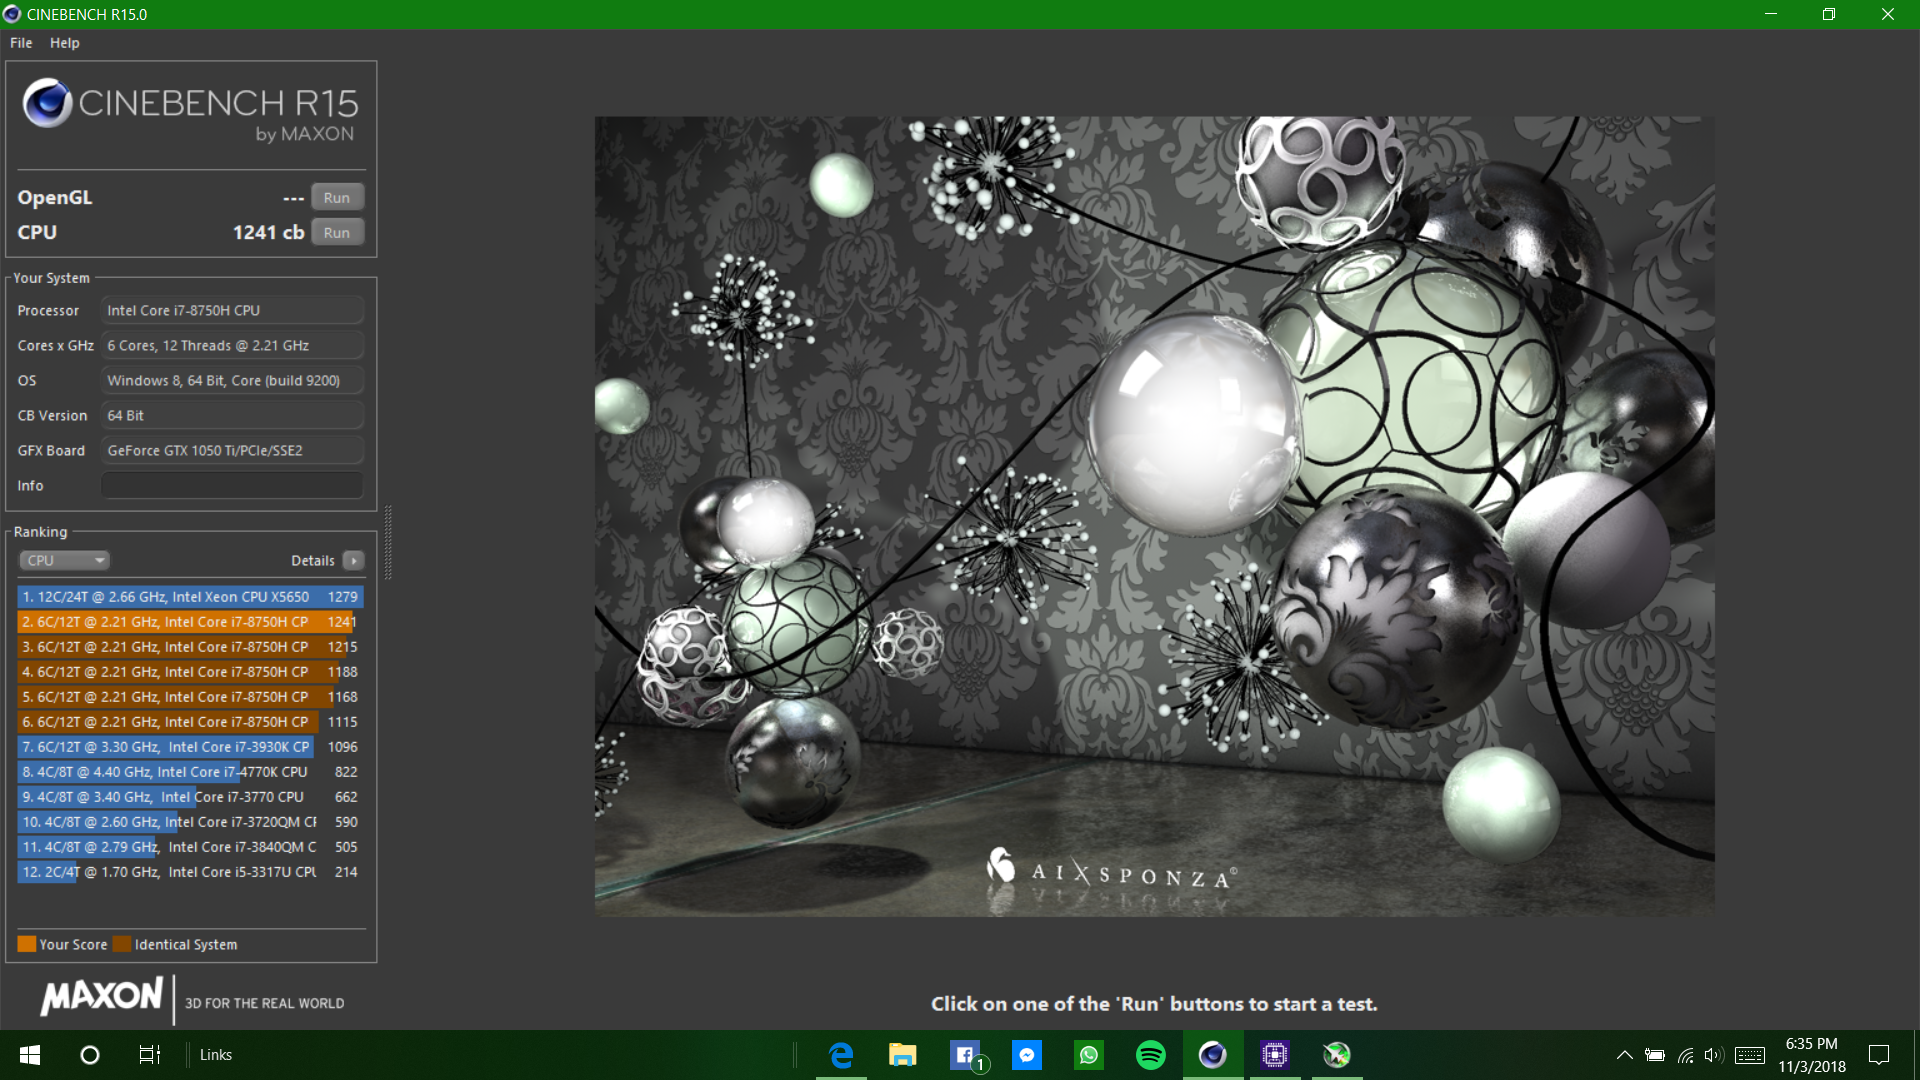Launch Microsoft Edge from taskbar

pyautogui.click(x=841, y=1055)
